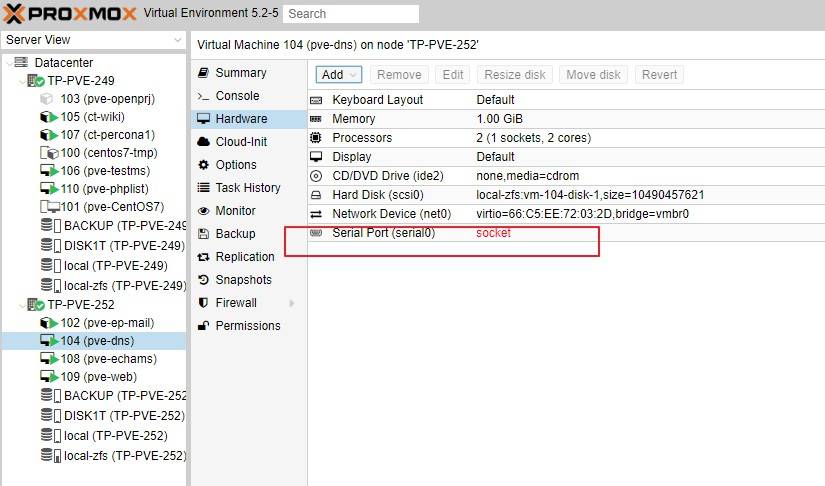
Task: Click the Edit button
Action: coord(452,75)
